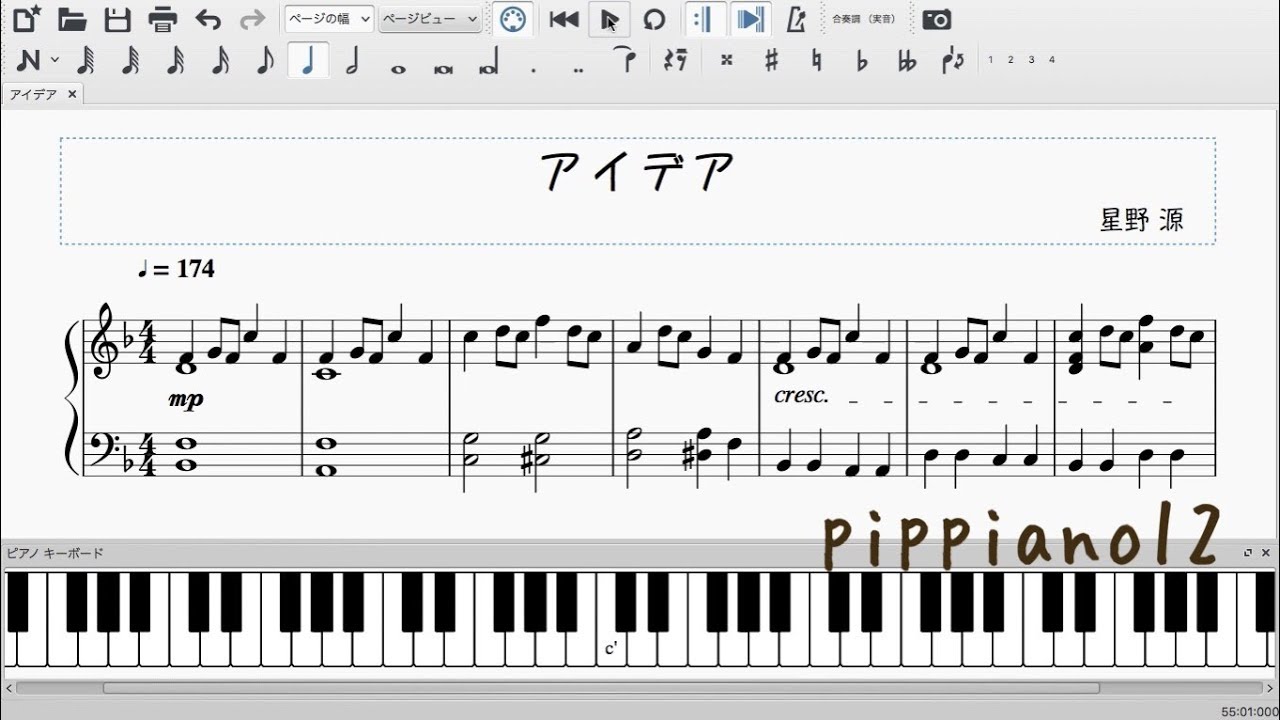Screen dimensions: 1280x720
Task: Toggle the metronome
Action: click(796, 19)
